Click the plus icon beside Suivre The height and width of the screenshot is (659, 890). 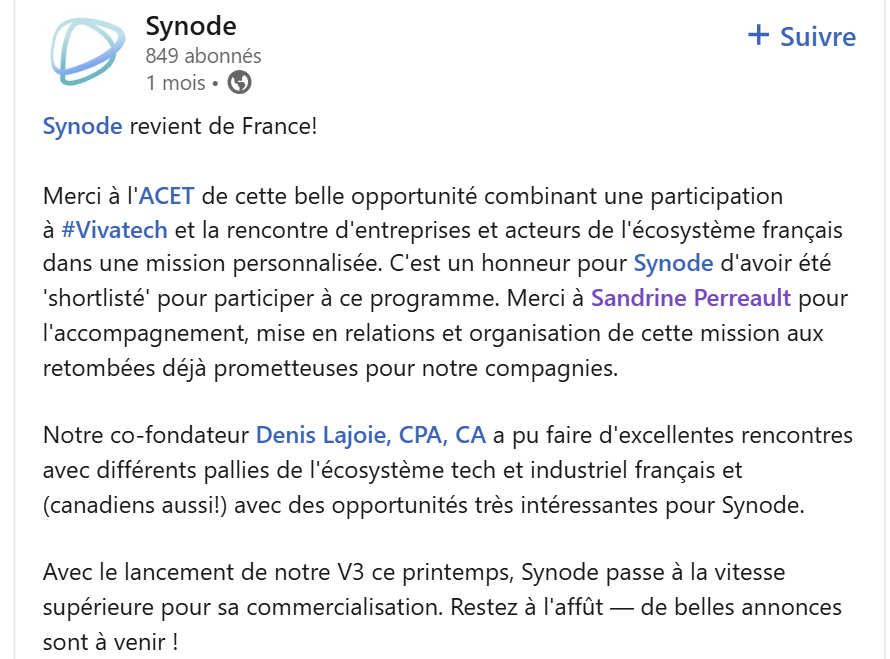tap(759, 36)
